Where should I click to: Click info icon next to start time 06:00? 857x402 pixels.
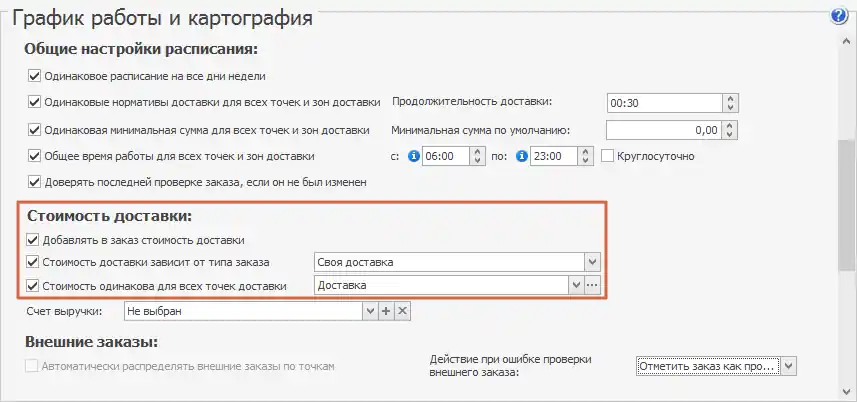point(414,156)
